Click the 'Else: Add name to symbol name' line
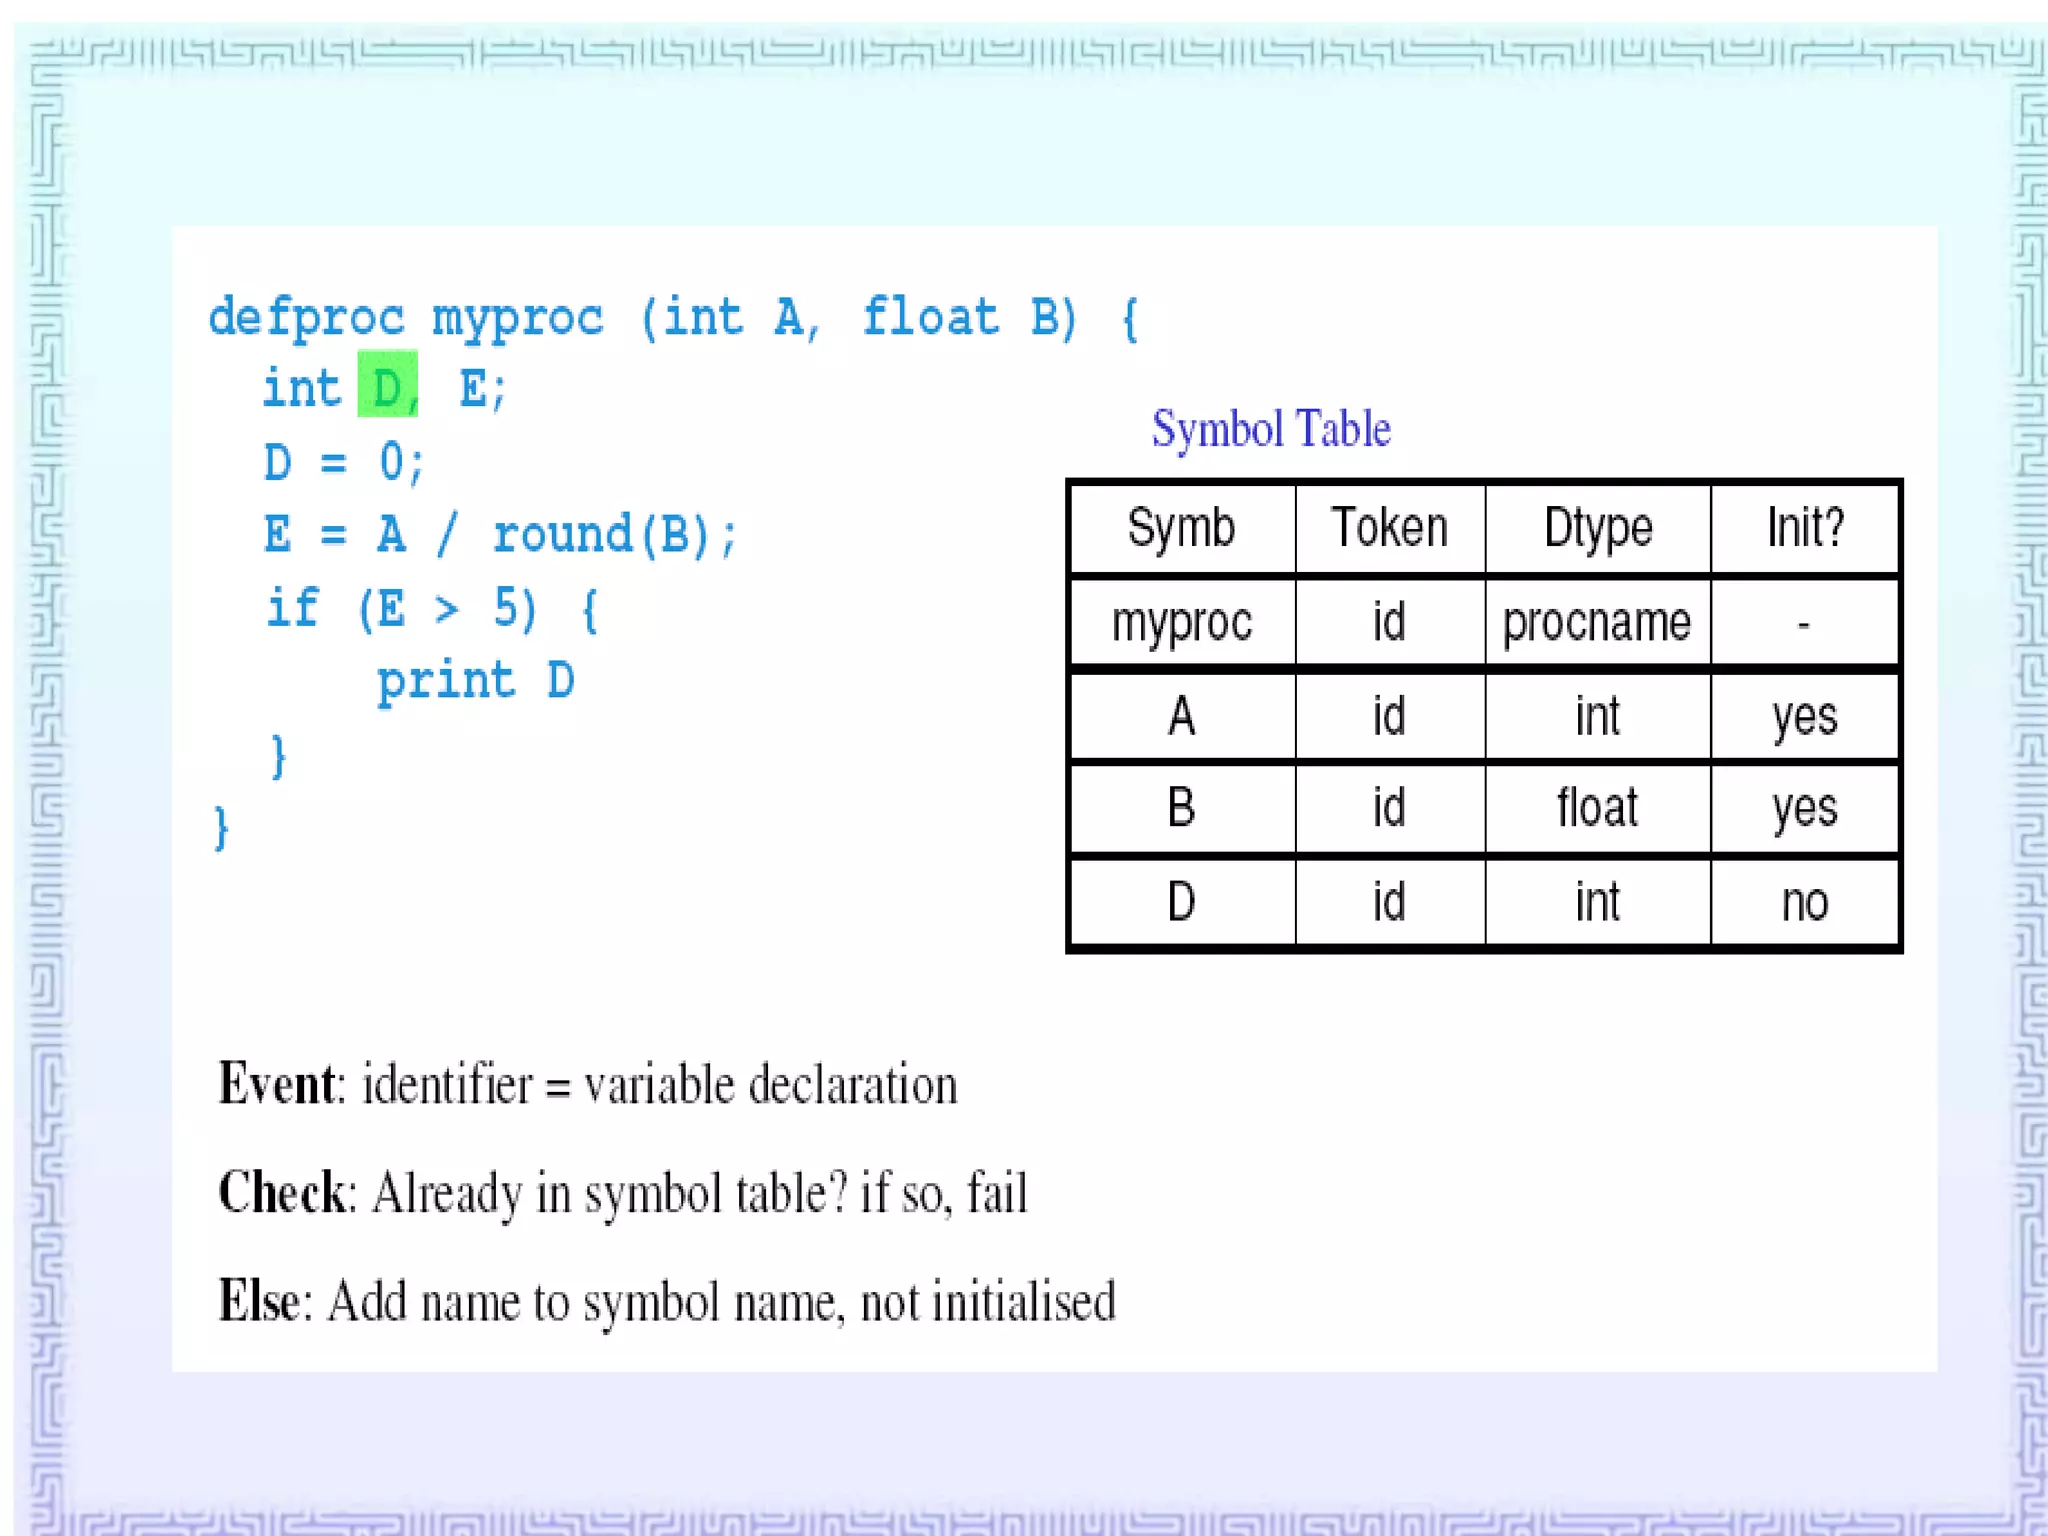 pos(667,1302)
